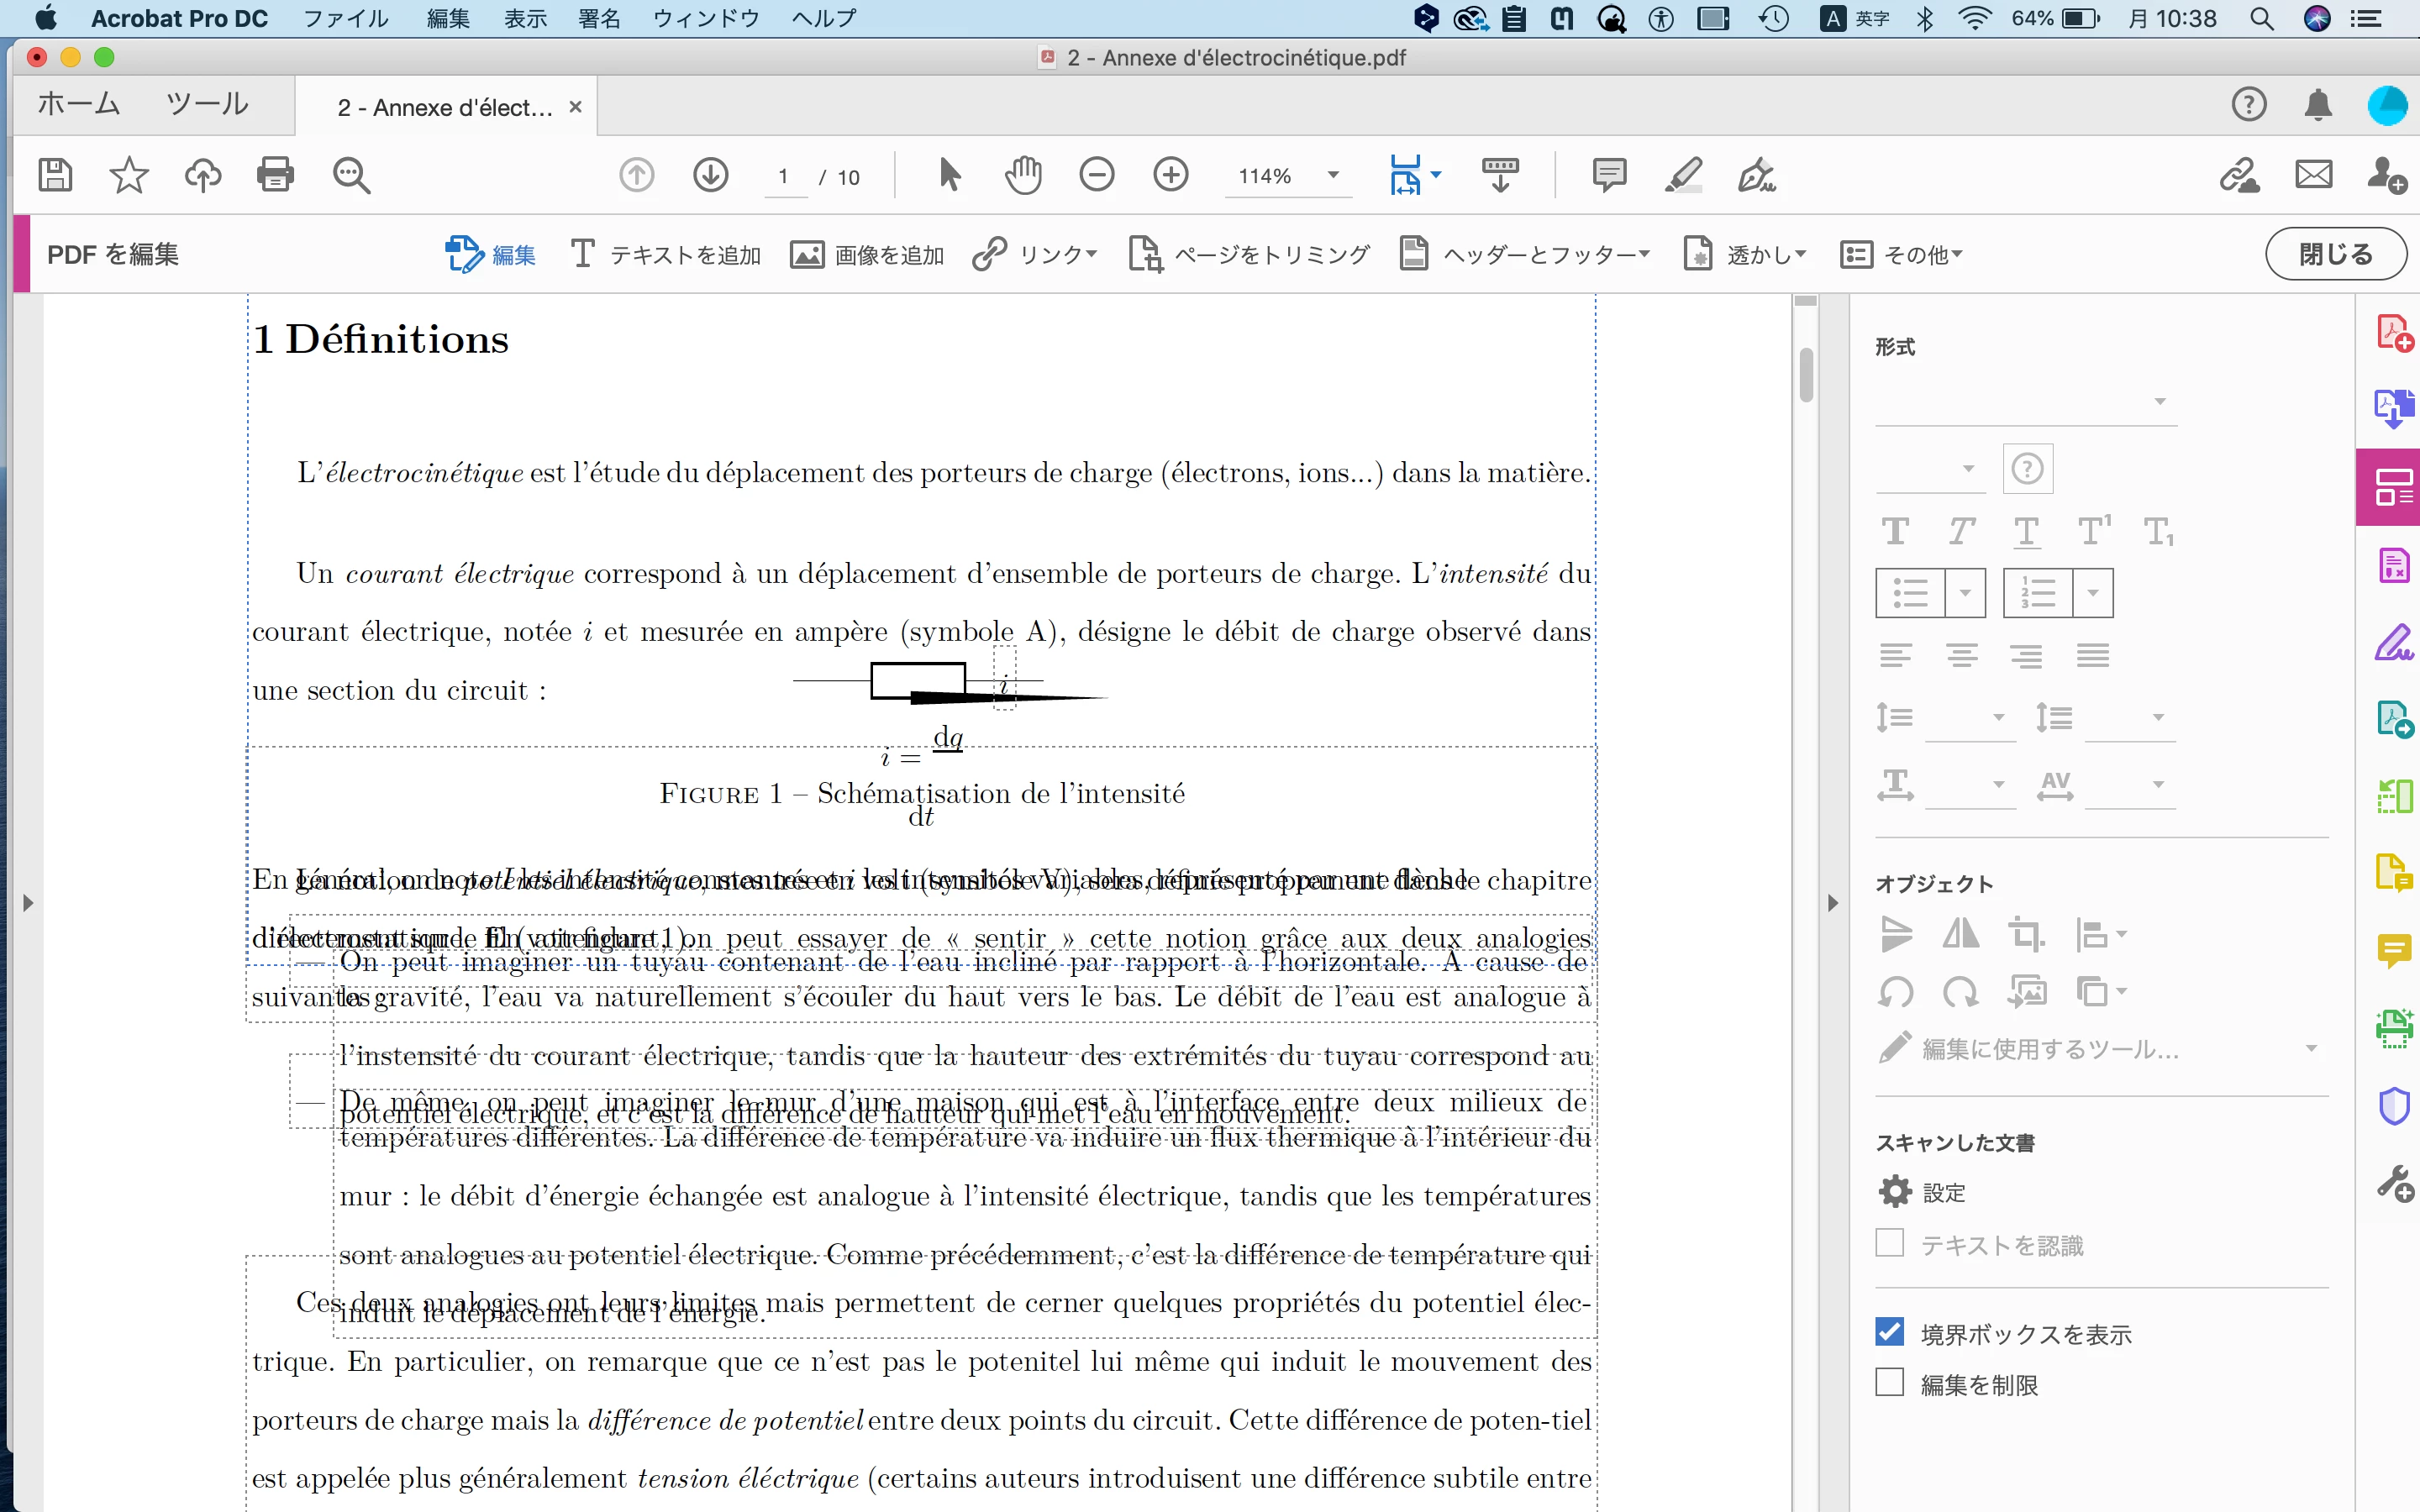Enable テキストを認識 checkbox

1889,1243
